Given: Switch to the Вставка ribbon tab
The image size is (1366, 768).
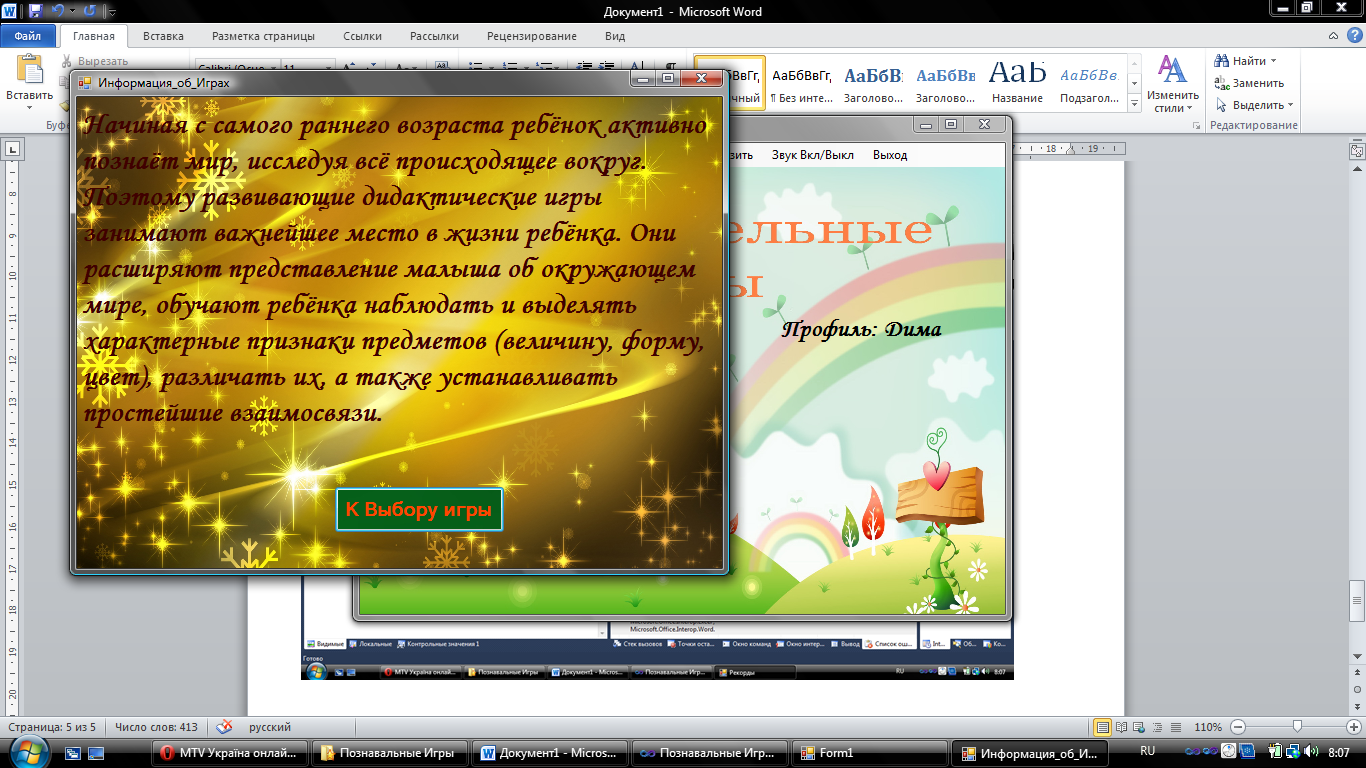Looking at the screenshot, I should pyautogui.click(x=163, y=36).
